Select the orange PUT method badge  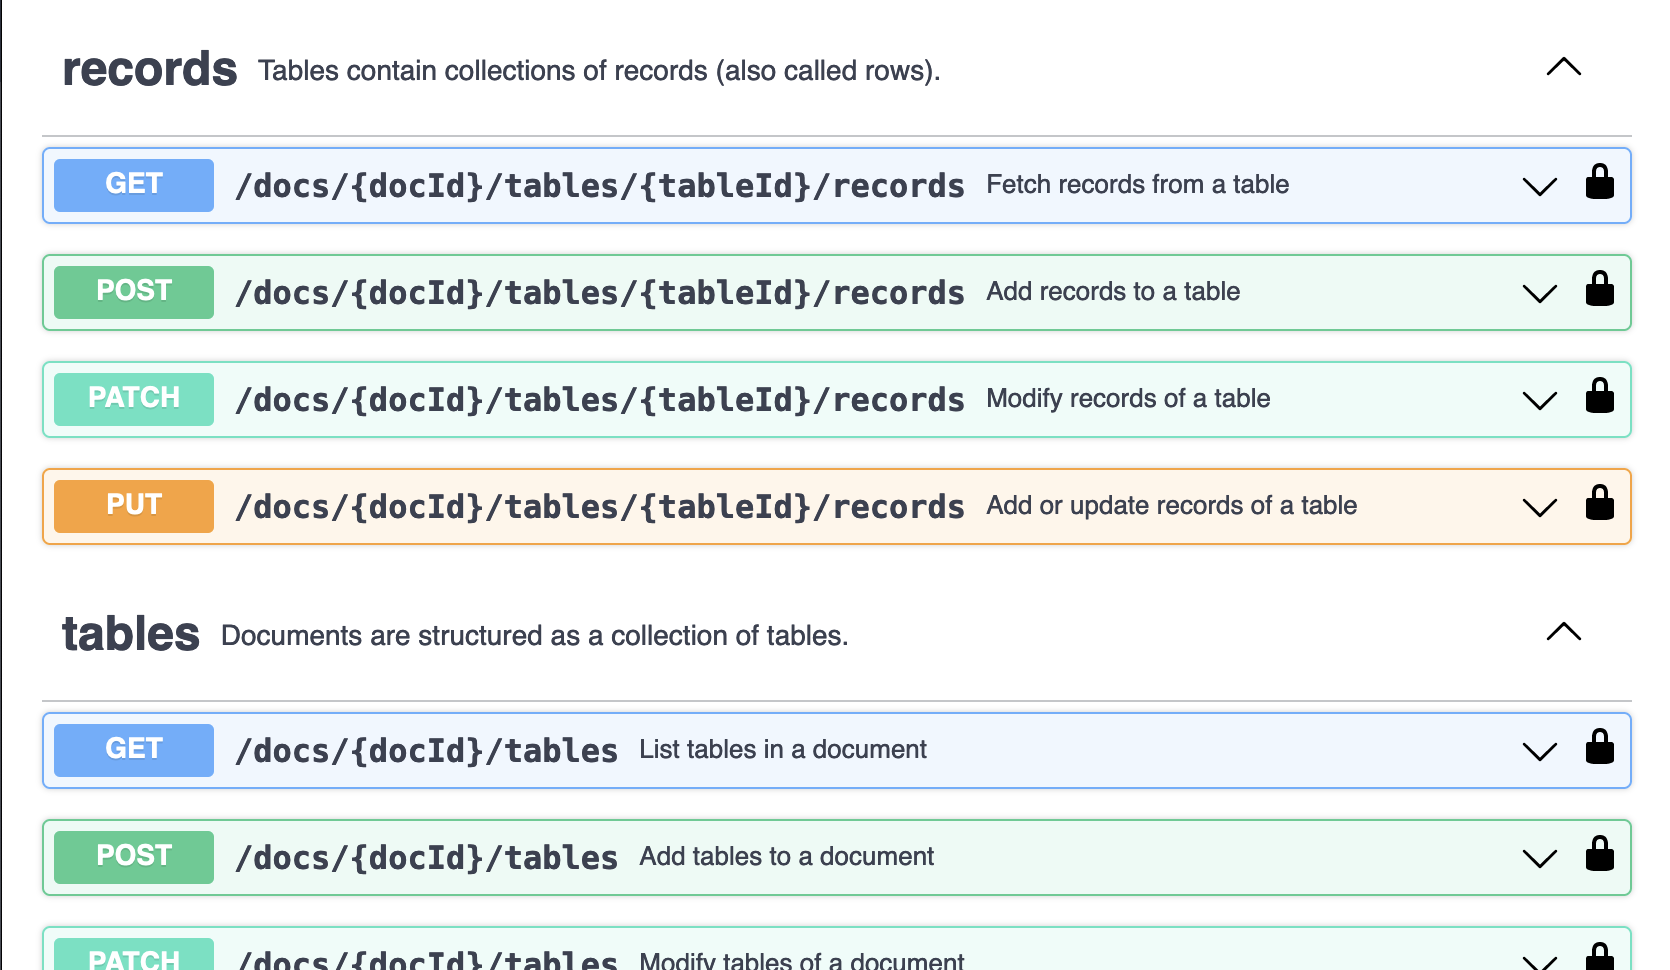133,505
